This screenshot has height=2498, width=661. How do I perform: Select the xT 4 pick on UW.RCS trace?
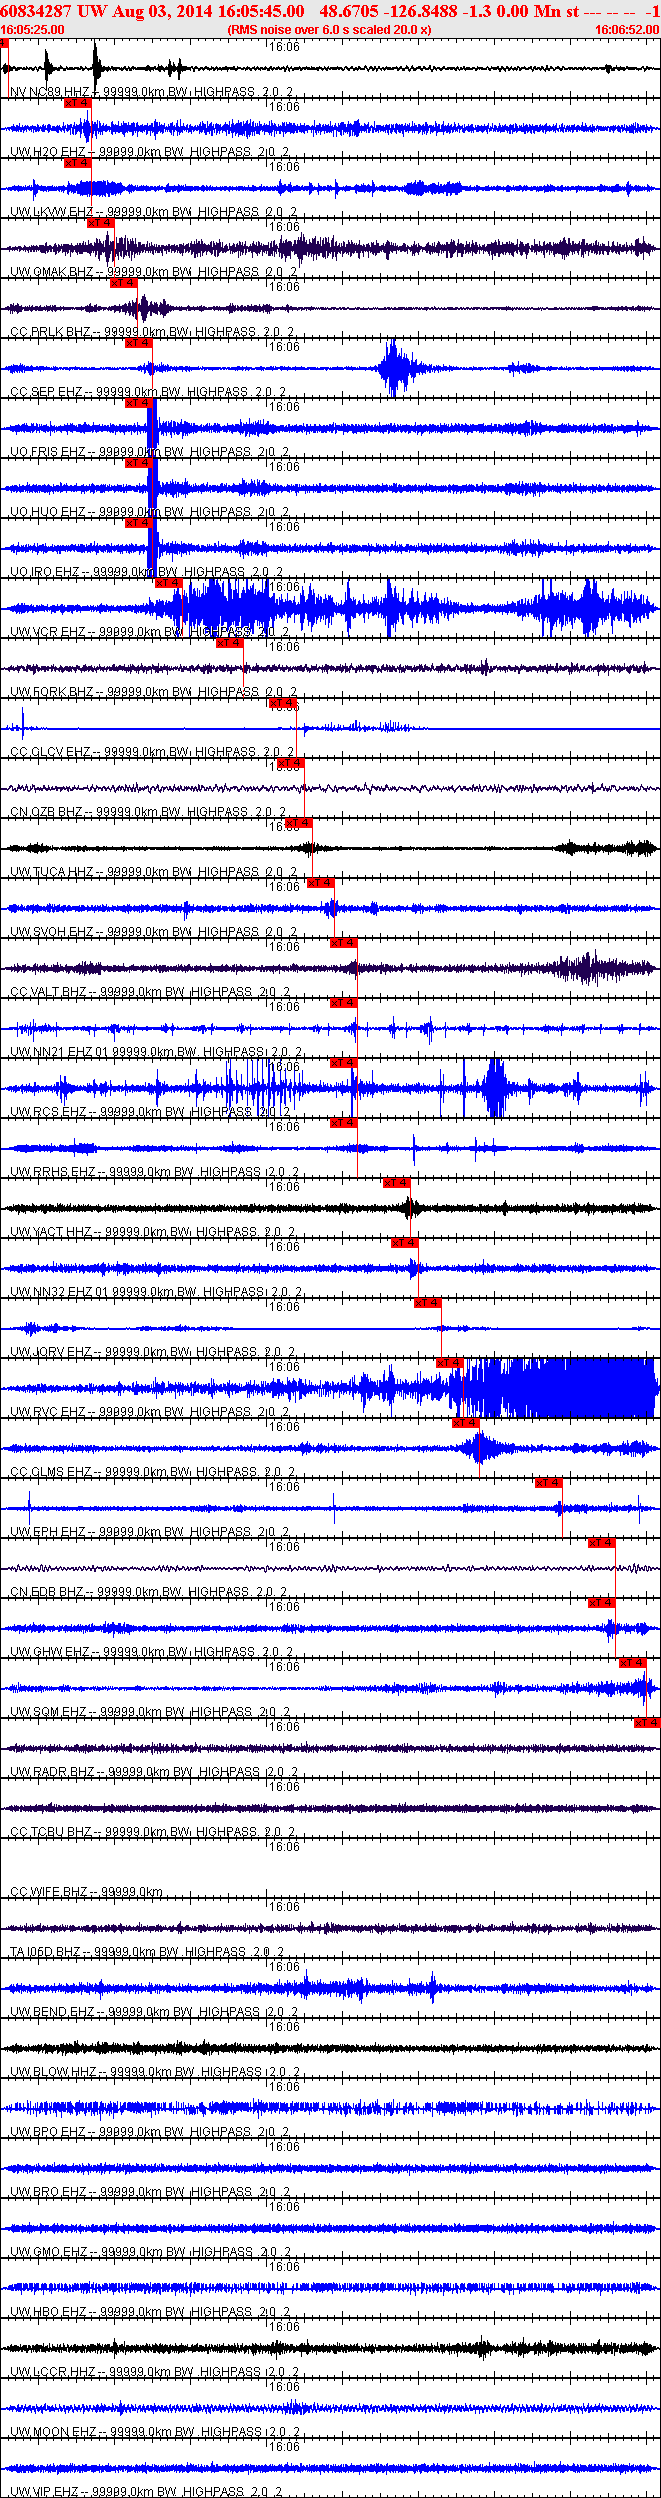pyautogui.click(x=343, y=1063)
